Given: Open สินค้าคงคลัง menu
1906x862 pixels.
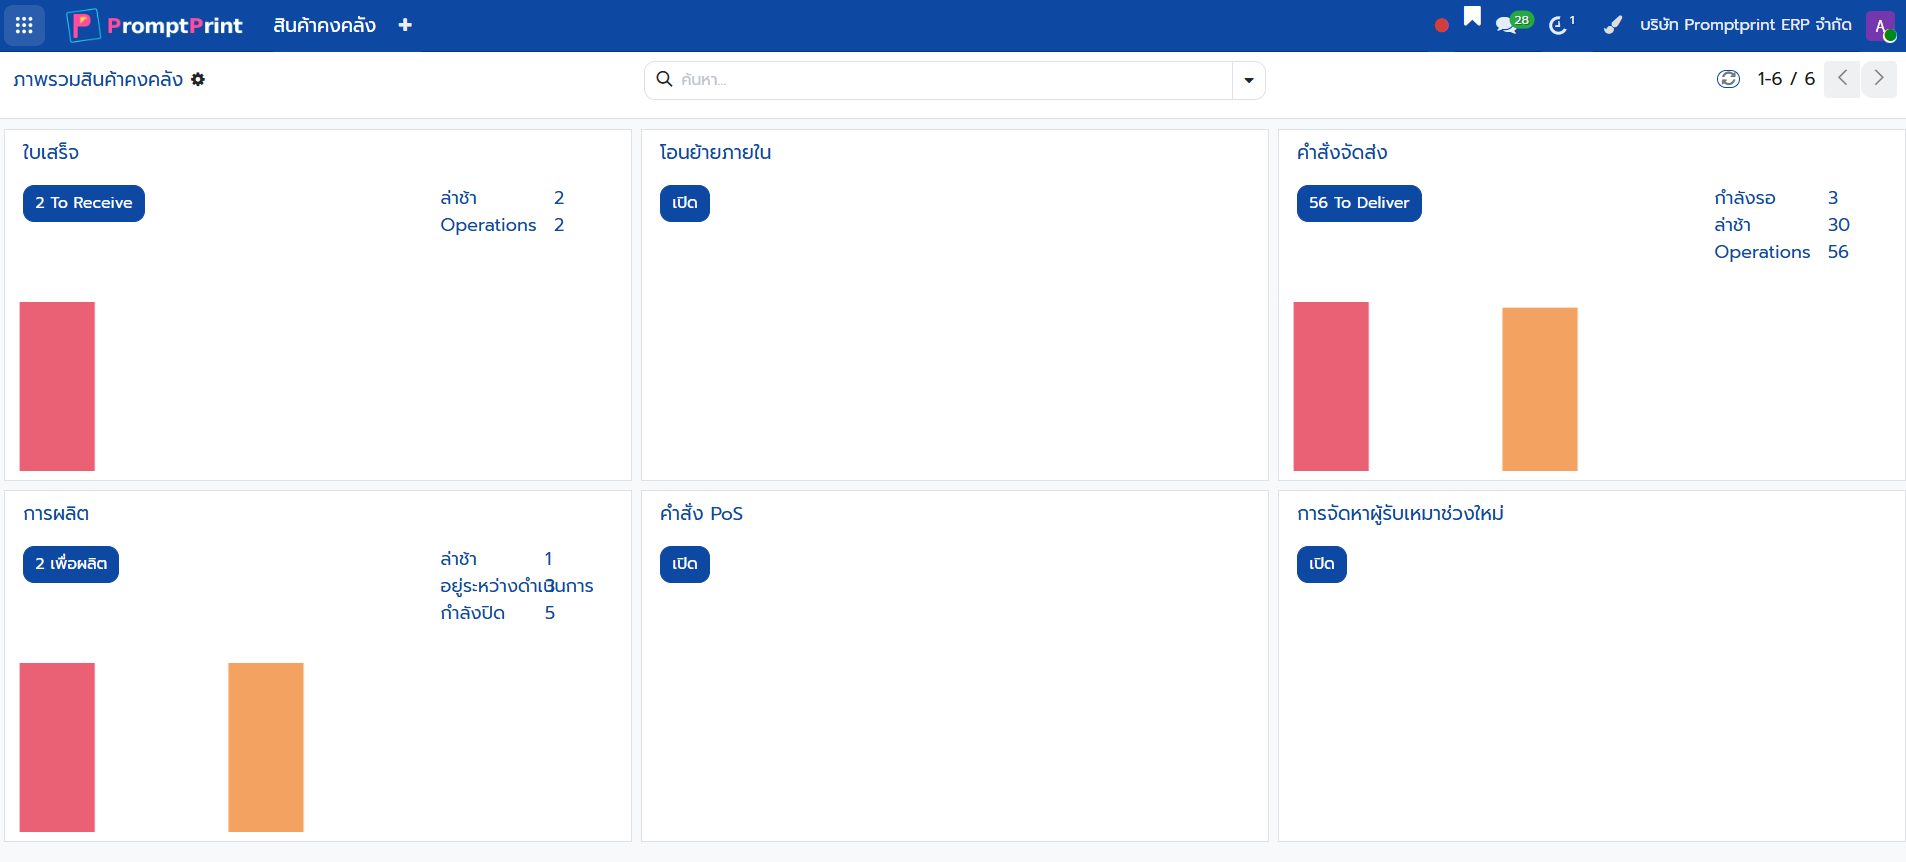Looking at the screenshot, I should 324,25.
